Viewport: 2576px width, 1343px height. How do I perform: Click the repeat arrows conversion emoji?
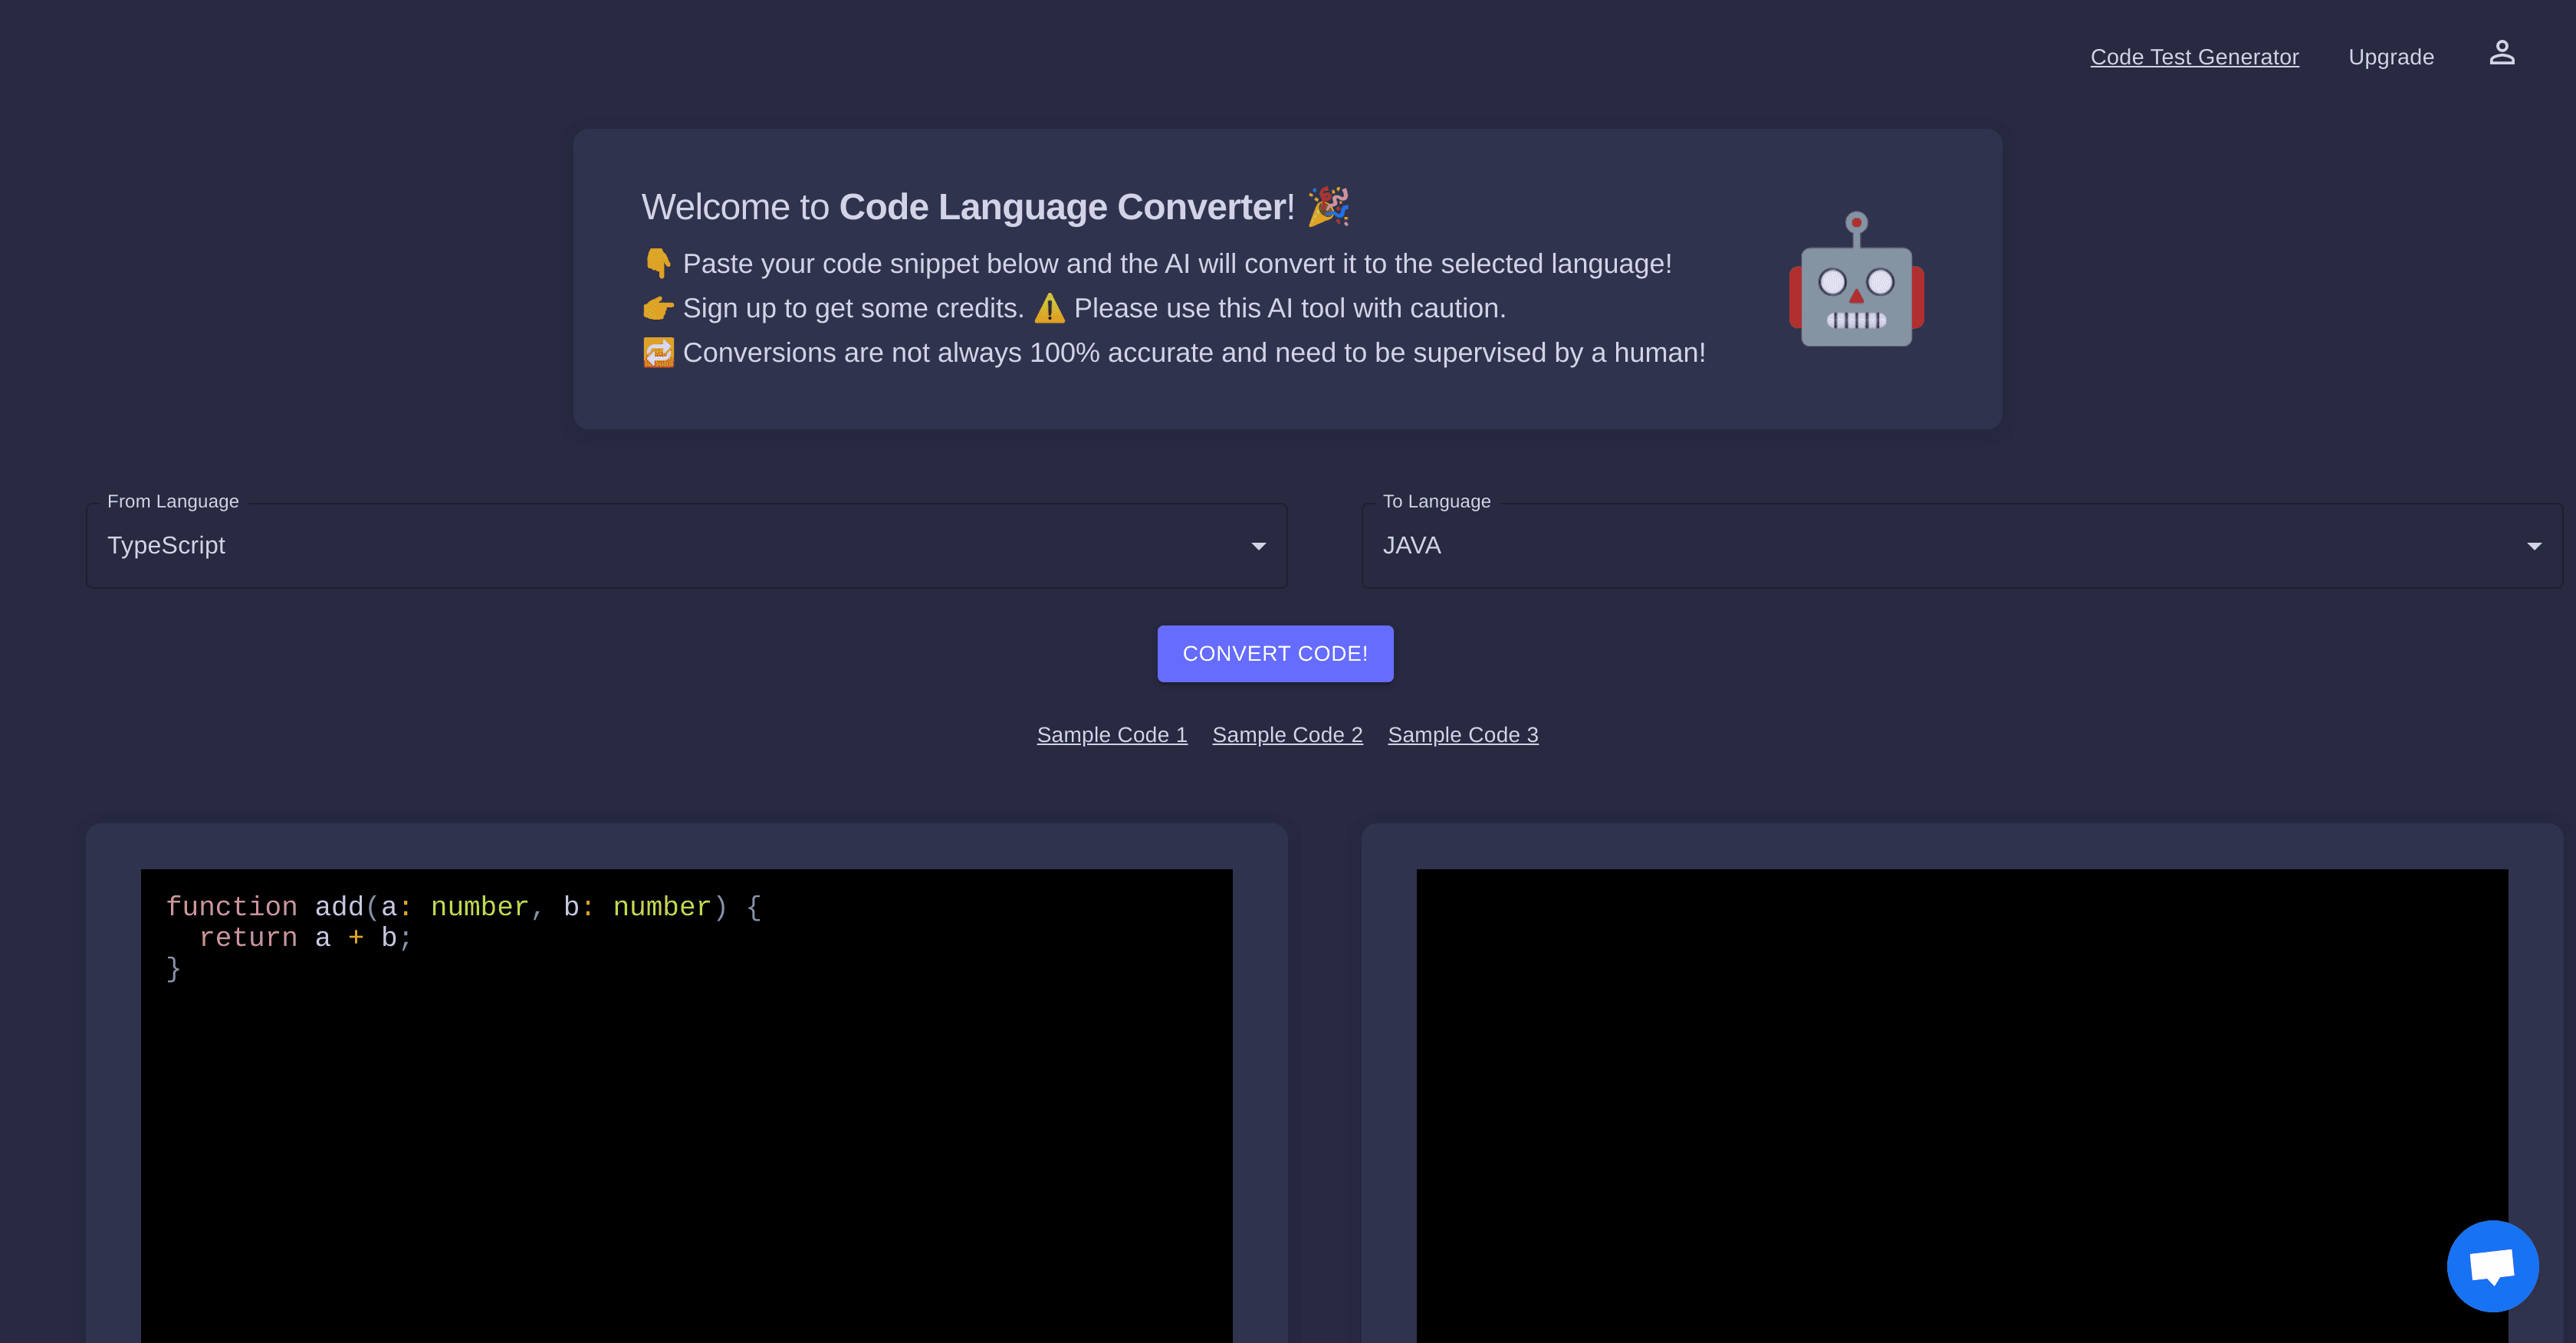657,352
